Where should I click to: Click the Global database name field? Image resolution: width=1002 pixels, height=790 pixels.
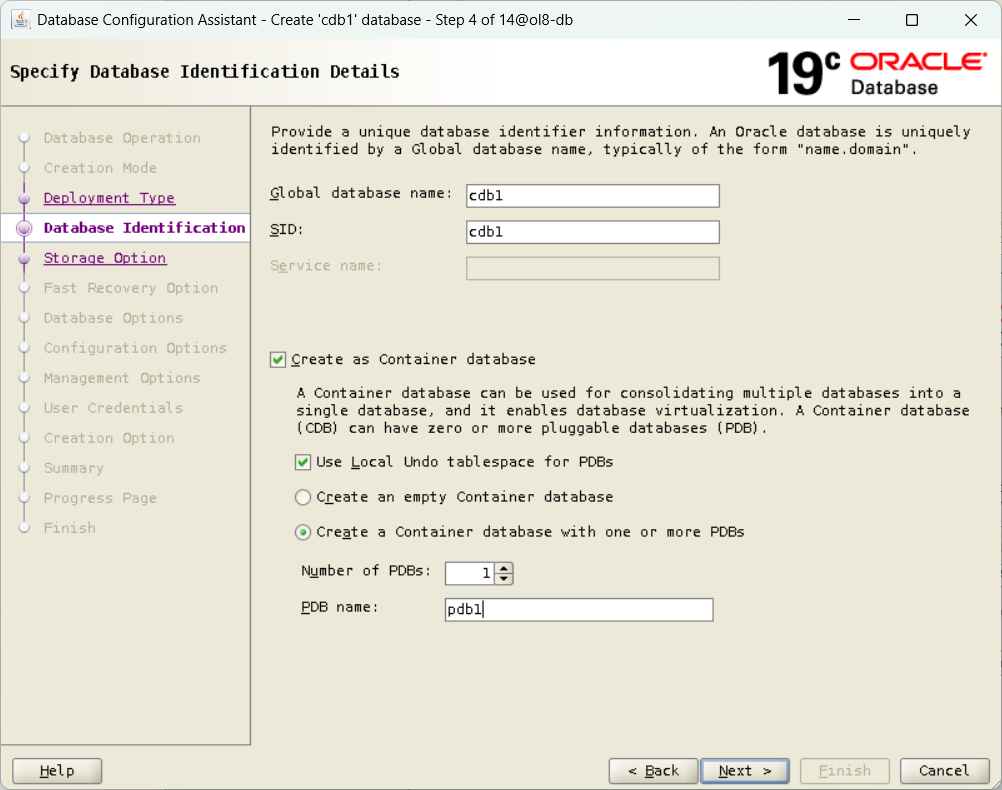tap(592, 196)
